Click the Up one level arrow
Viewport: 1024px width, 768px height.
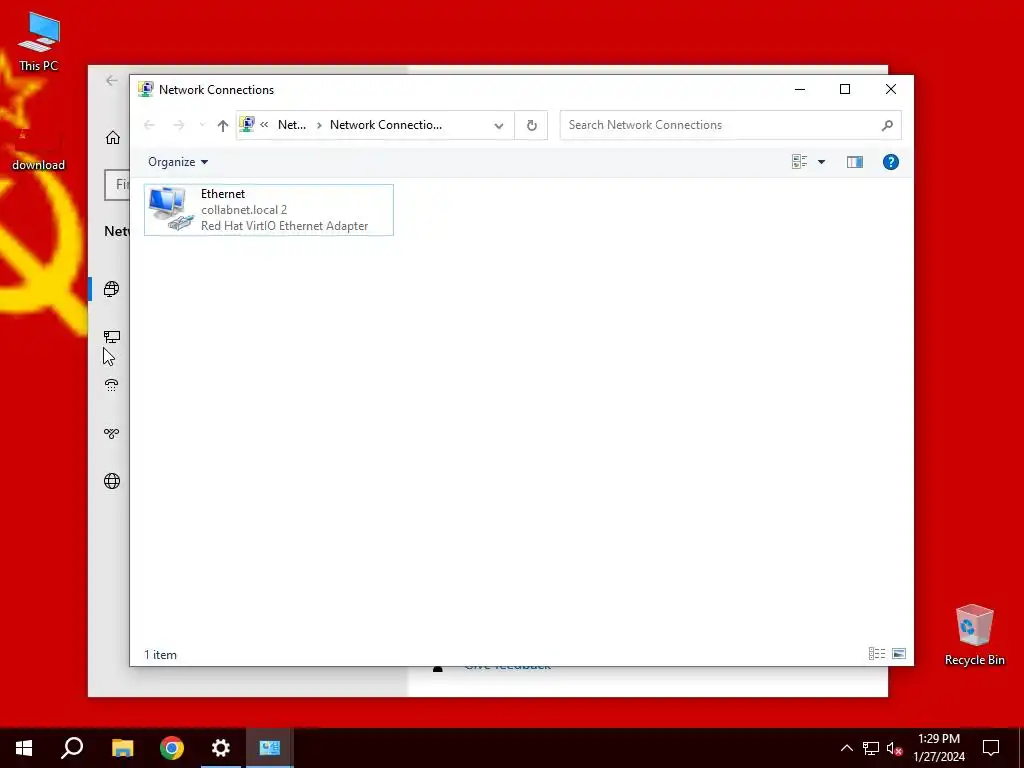(223, 125)
